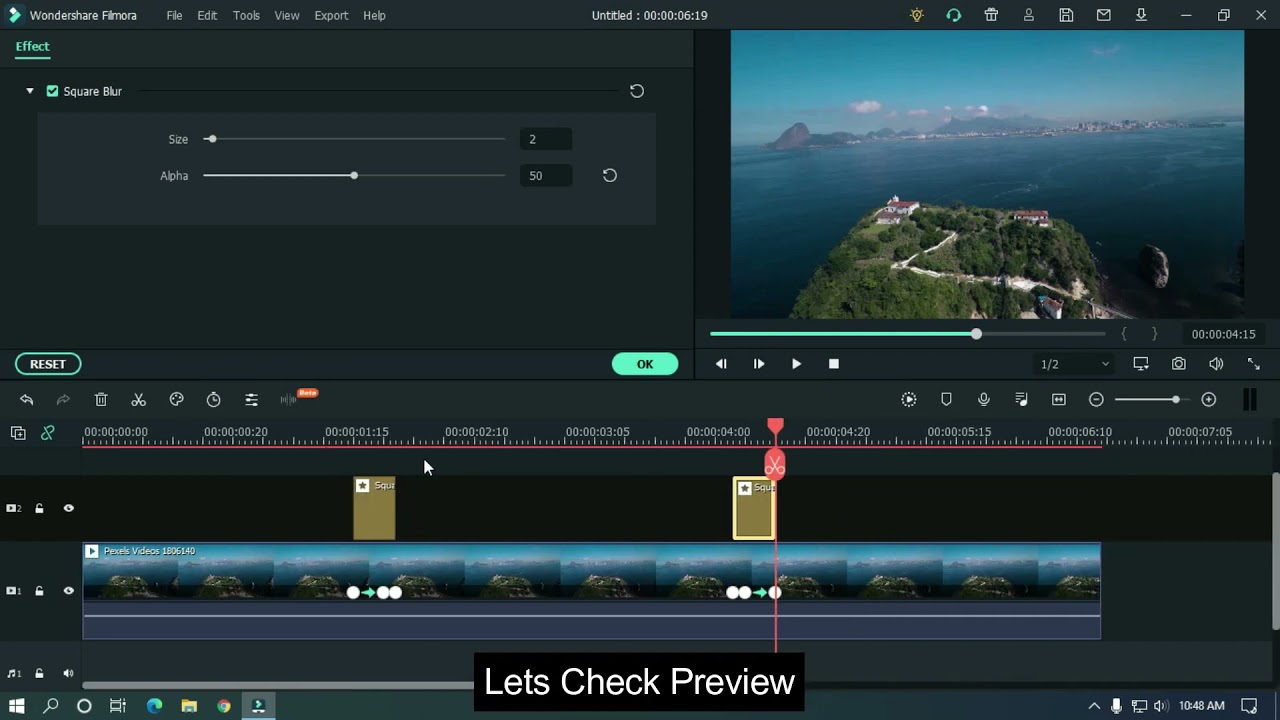This screenshot has height=720, width=1280.
Task: Click the Size value field
Action: tap(546, 139)
